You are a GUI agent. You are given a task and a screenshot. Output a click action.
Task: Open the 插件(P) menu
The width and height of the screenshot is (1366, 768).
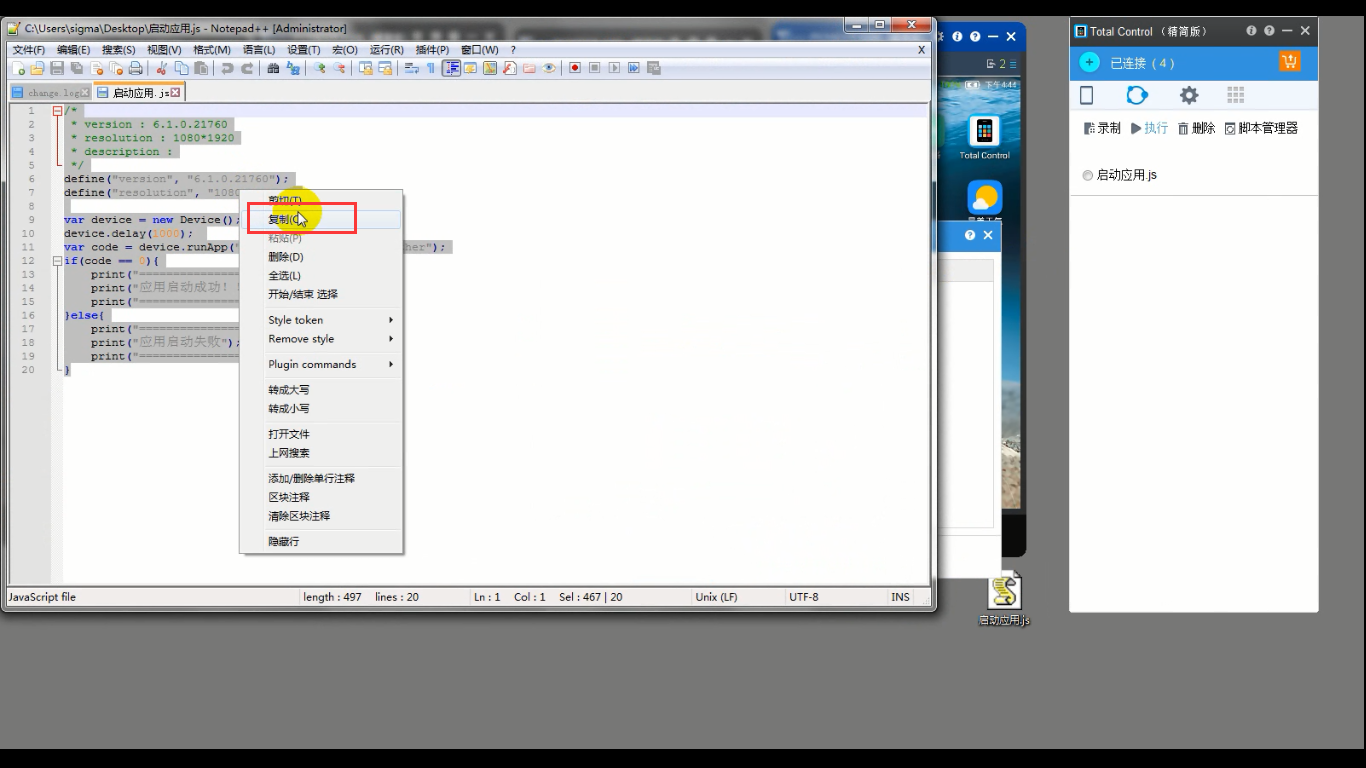point(432,49)
